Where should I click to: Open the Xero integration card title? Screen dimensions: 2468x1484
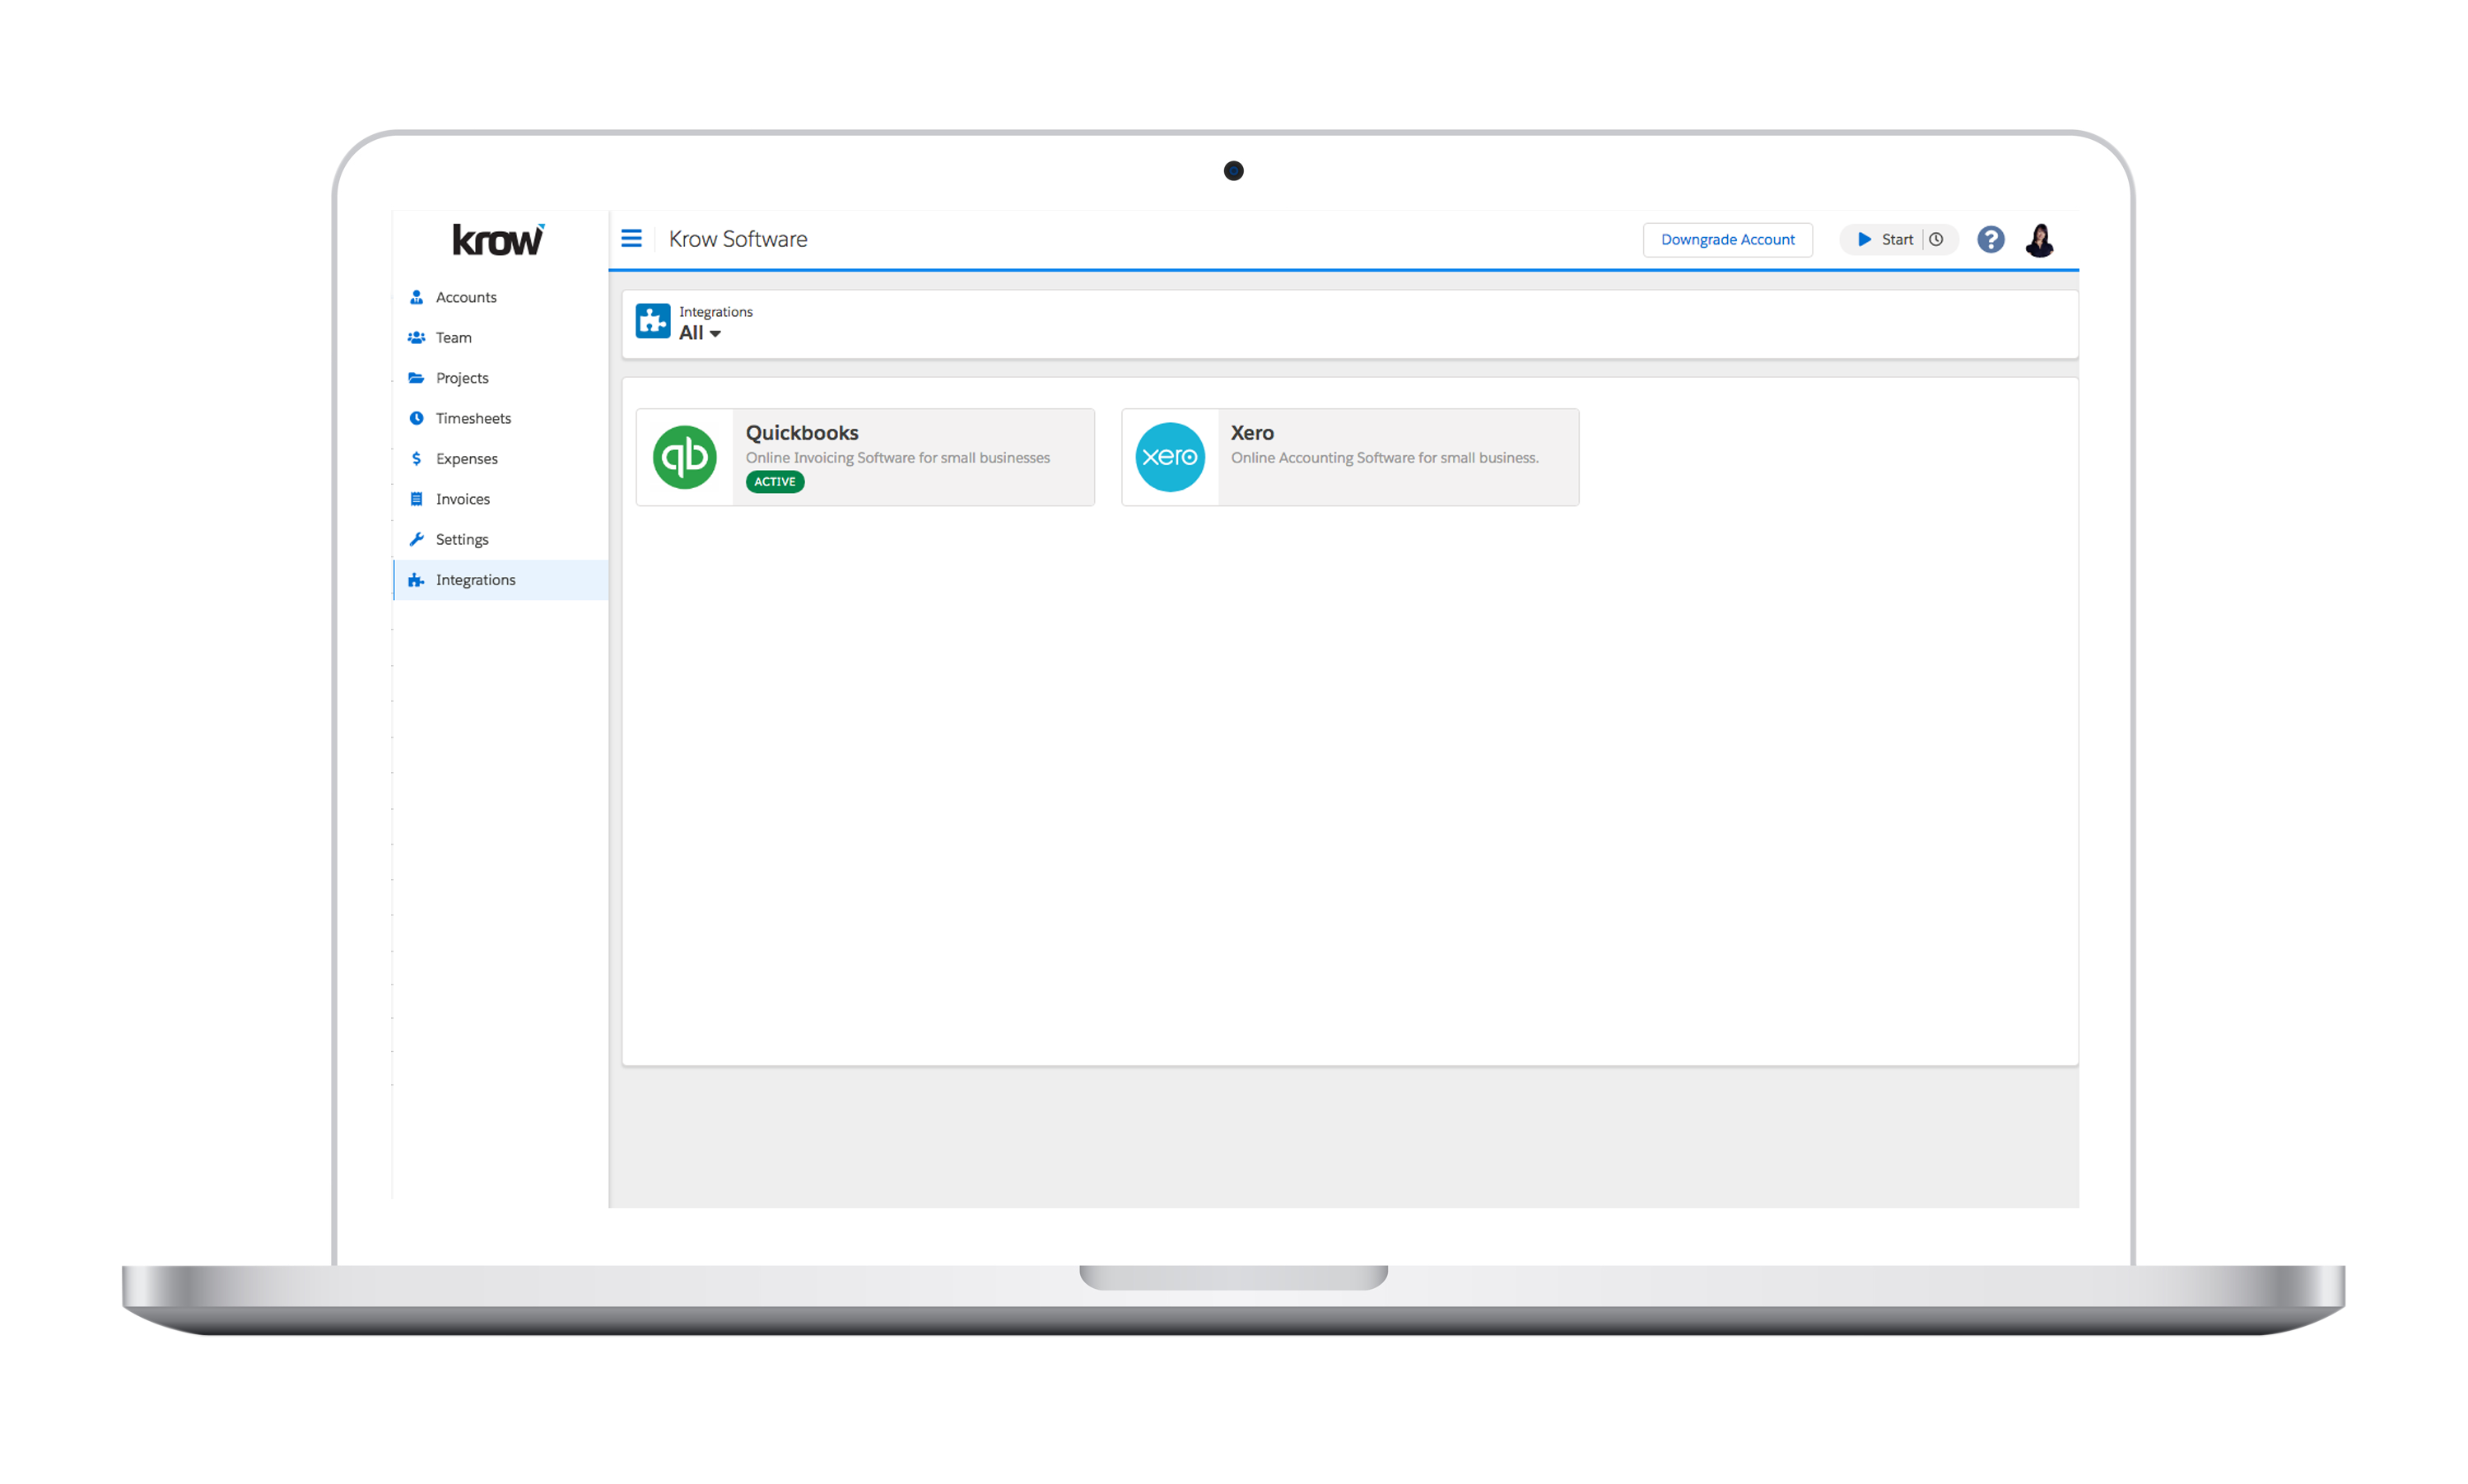[x=1252, y=433]
